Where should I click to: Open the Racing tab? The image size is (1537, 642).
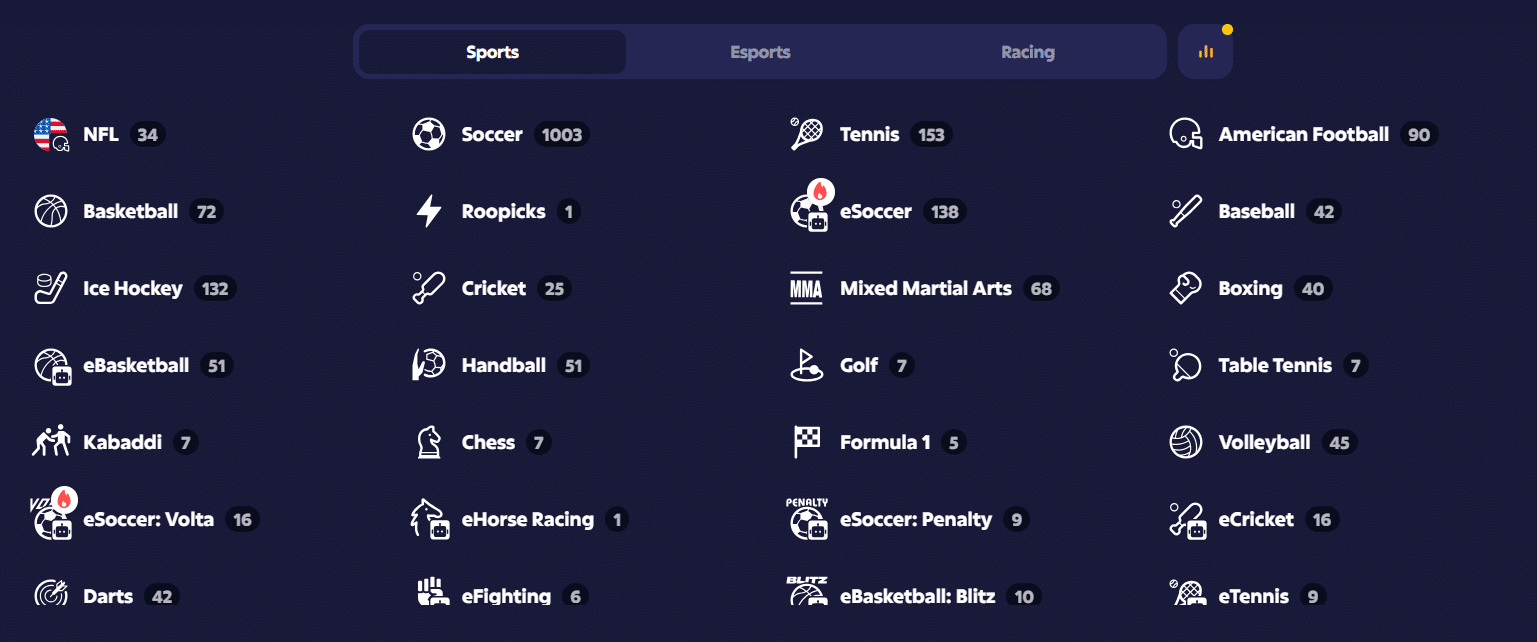point(1027,51)
